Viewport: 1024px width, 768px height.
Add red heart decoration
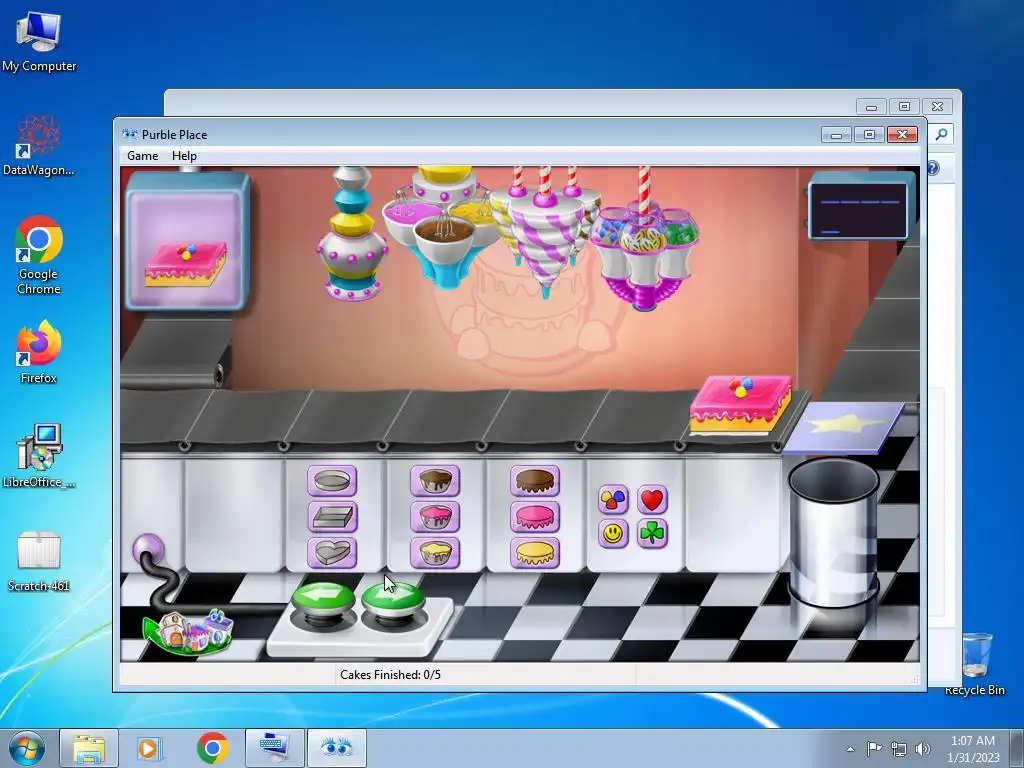coord(652,500)
